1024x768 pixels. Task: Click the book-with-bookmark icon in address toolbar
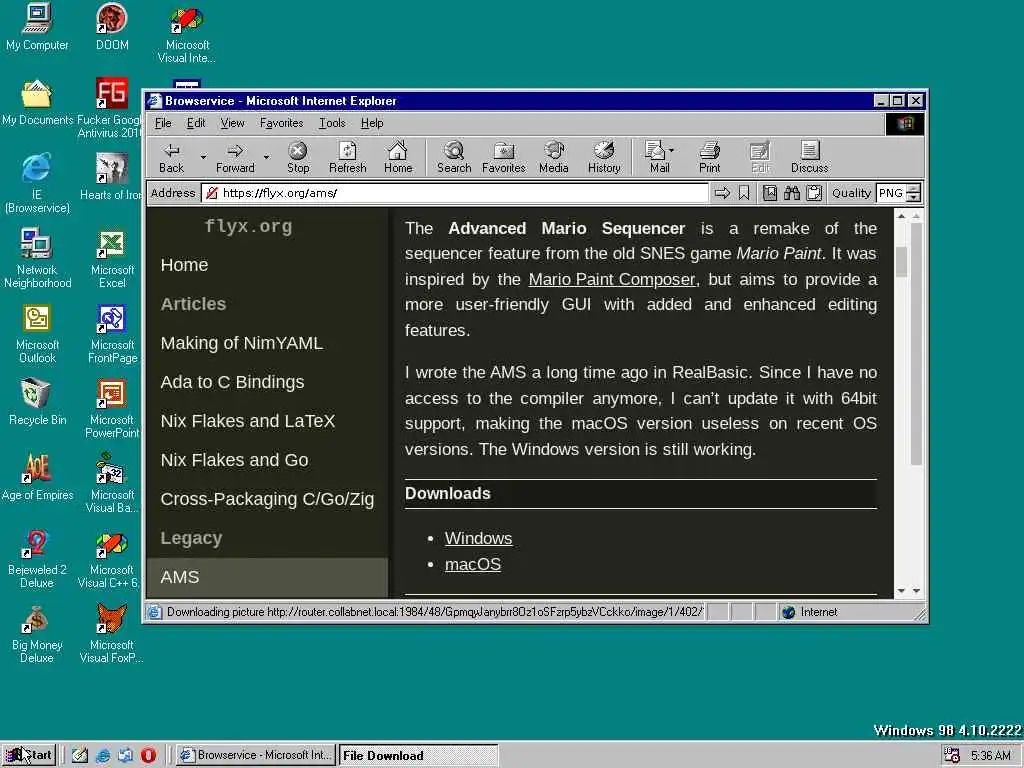770,193
